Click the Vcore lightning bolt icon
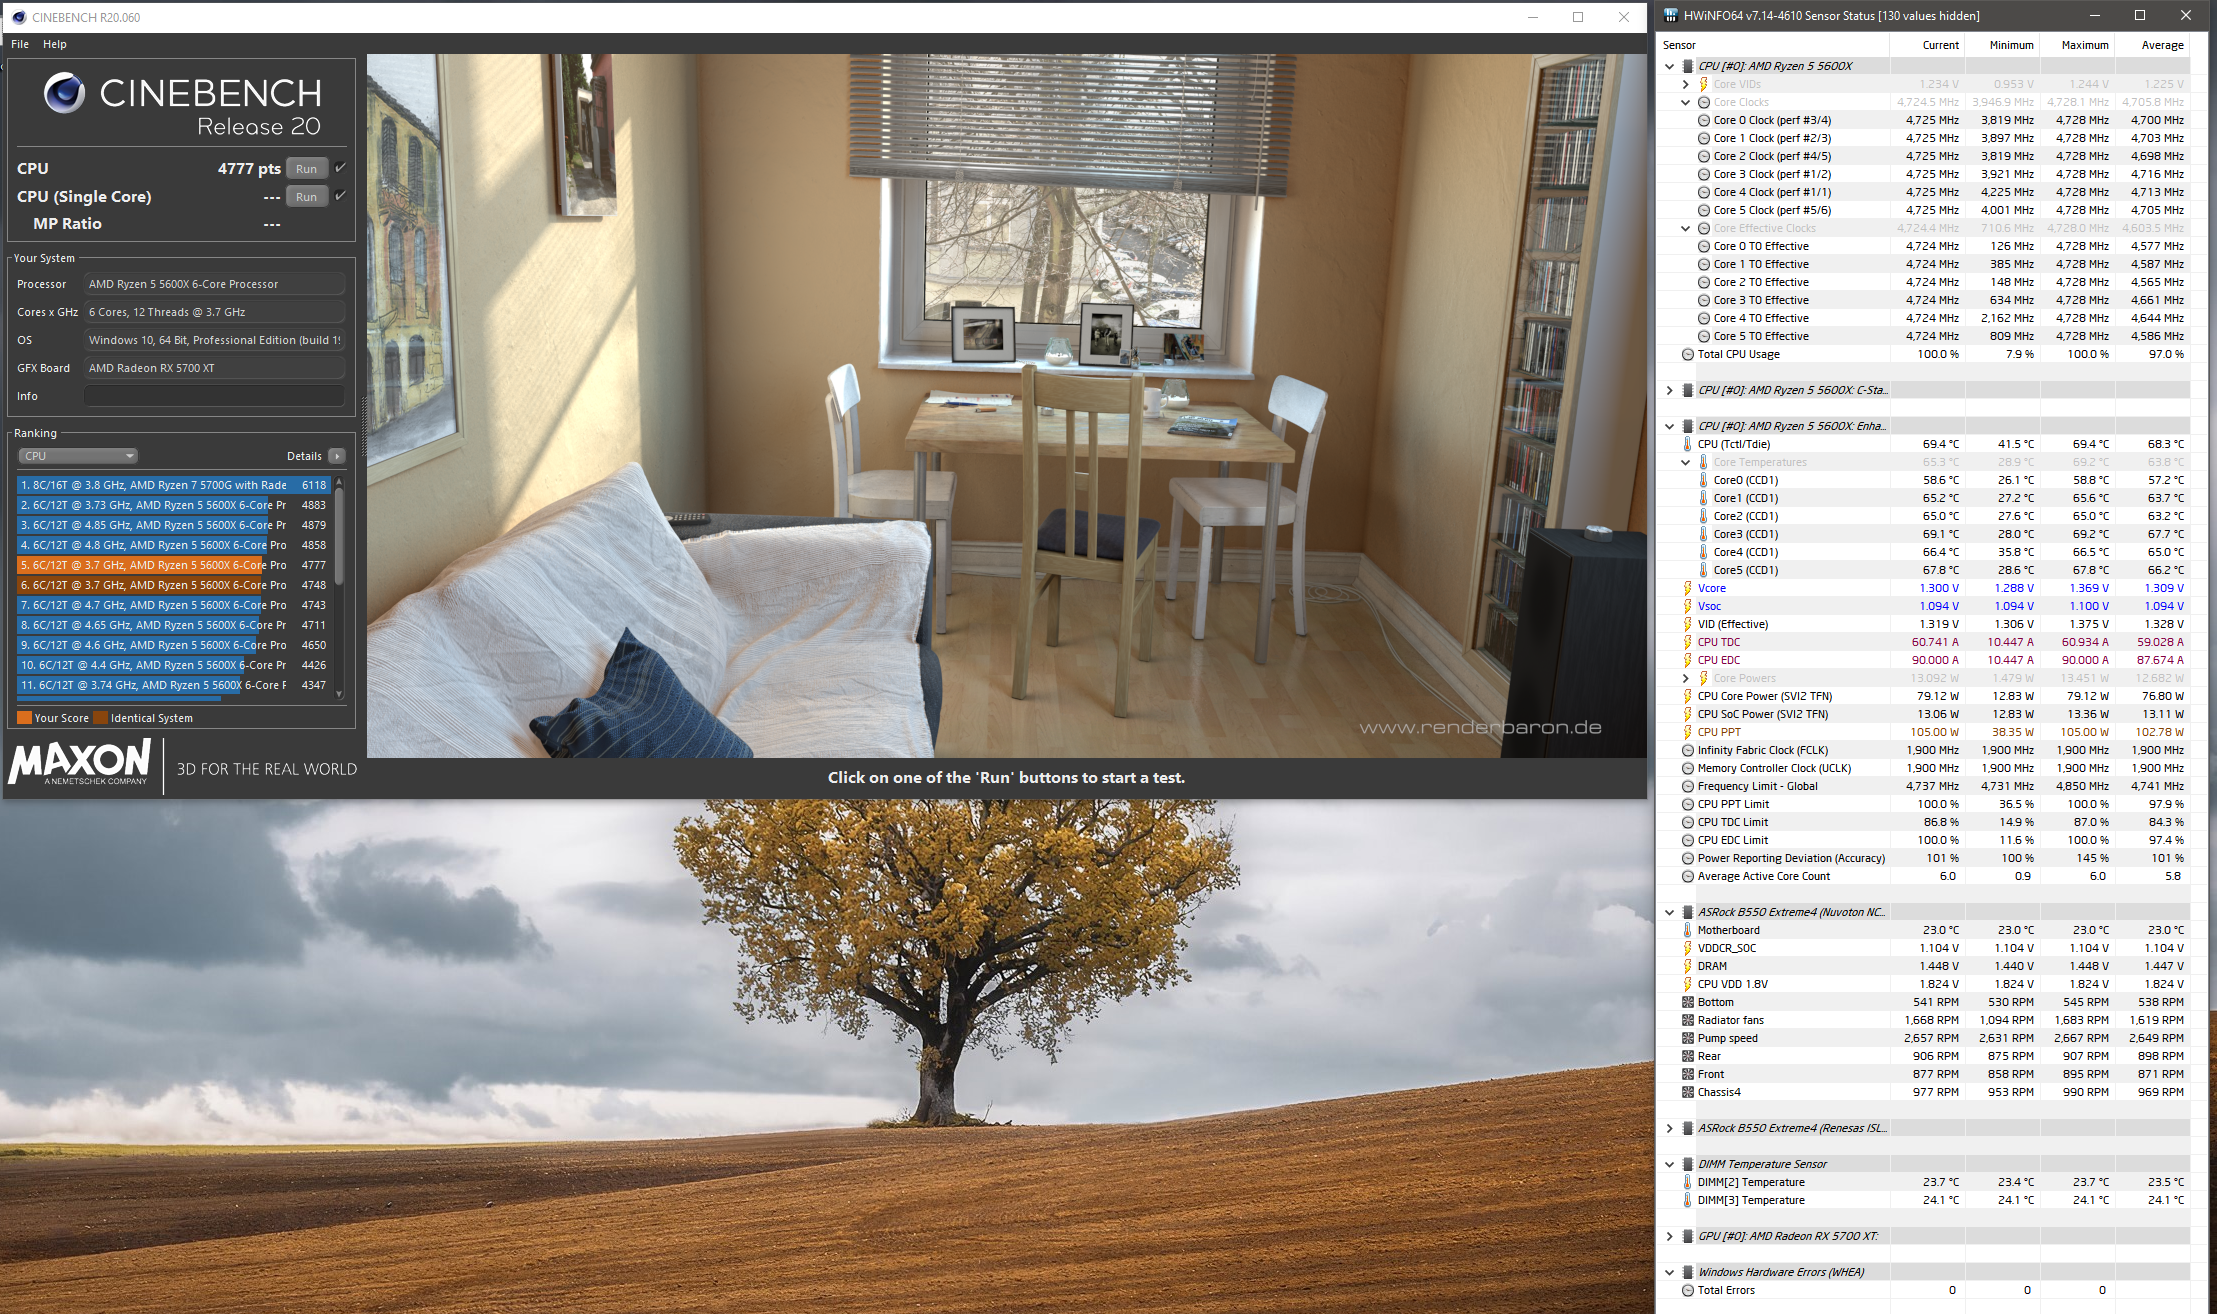This screenshot has height=1314, width=2217. pos(1688,588)
